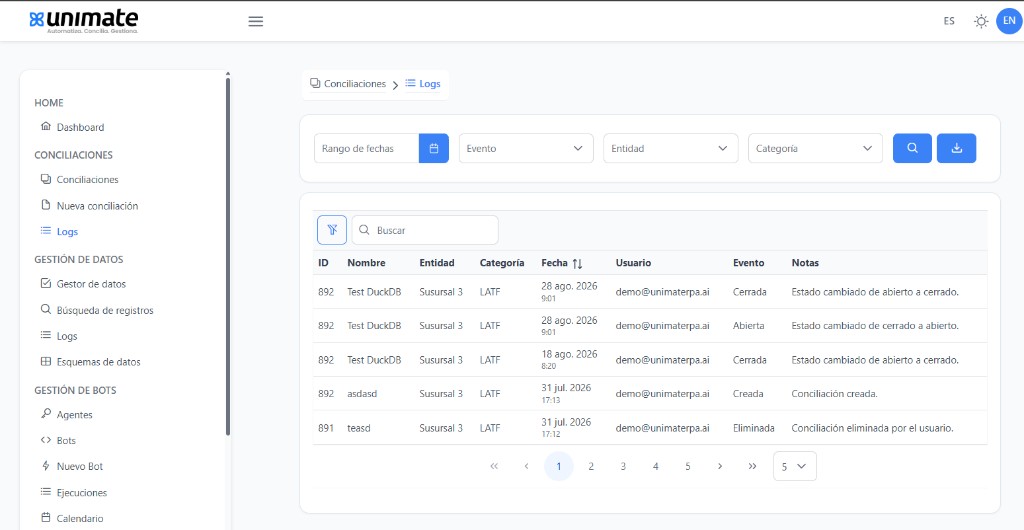The image size is (1024, 530).
Task: Click the Rango de fechas input
Action: pyautogui.click(x=366, y=148)
